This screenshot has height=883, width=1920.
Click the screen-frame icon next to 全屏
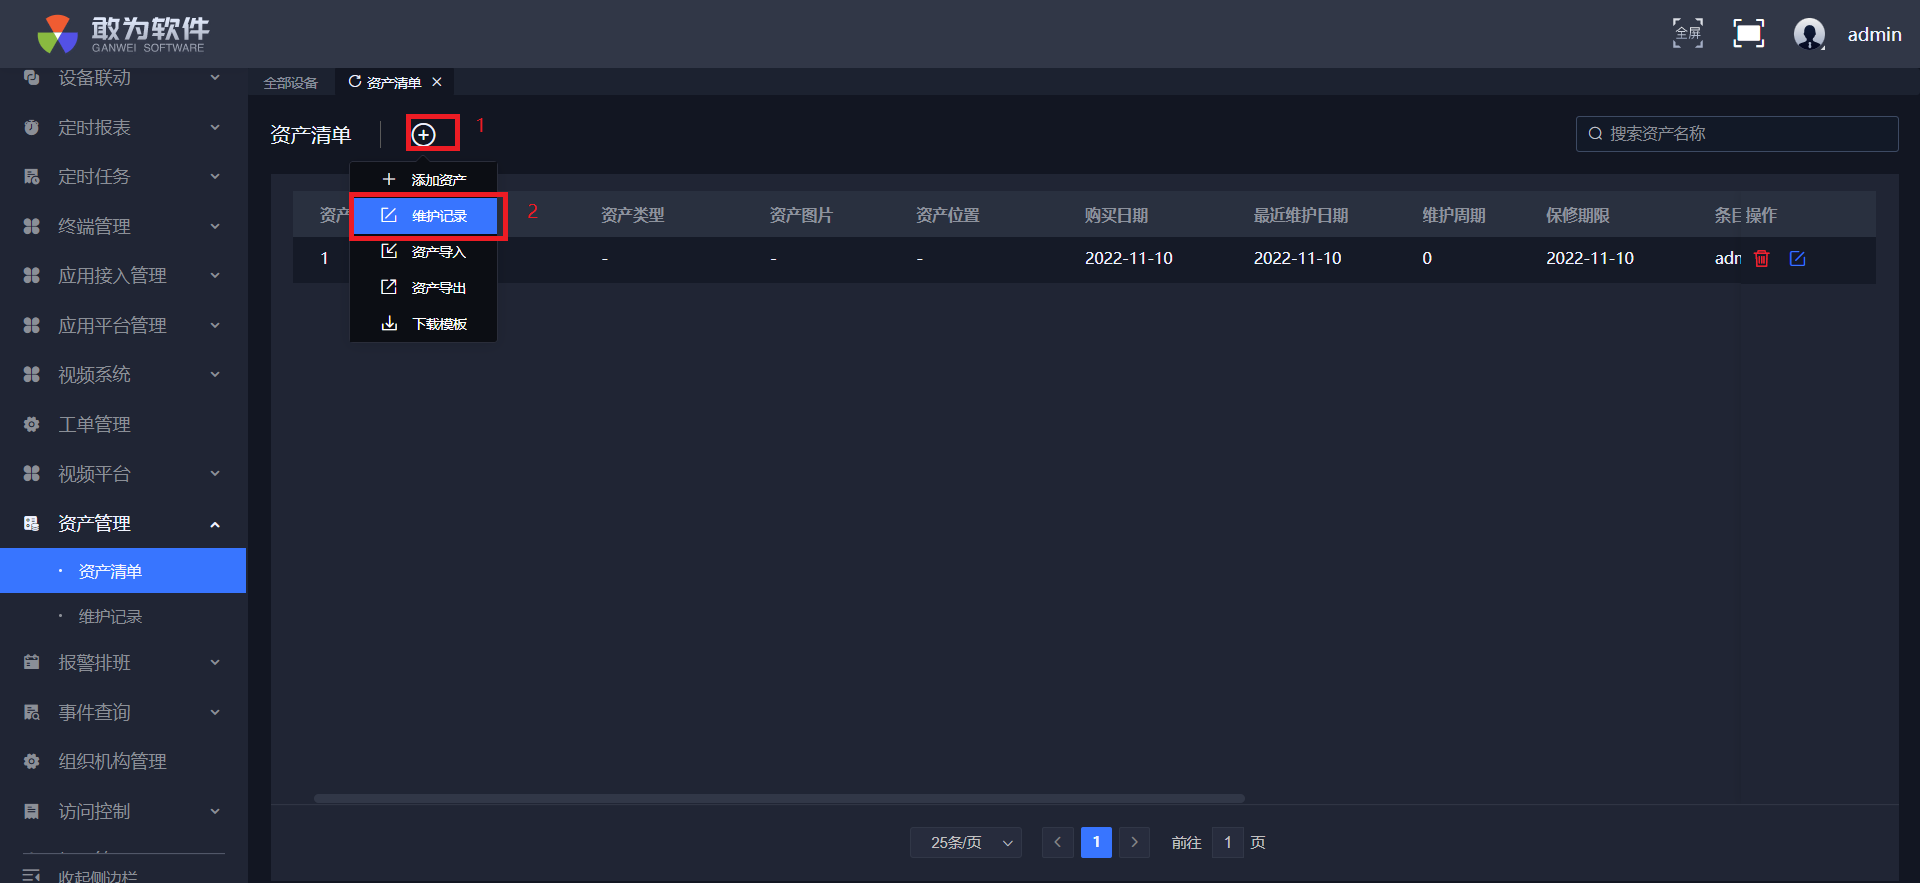1748,33
